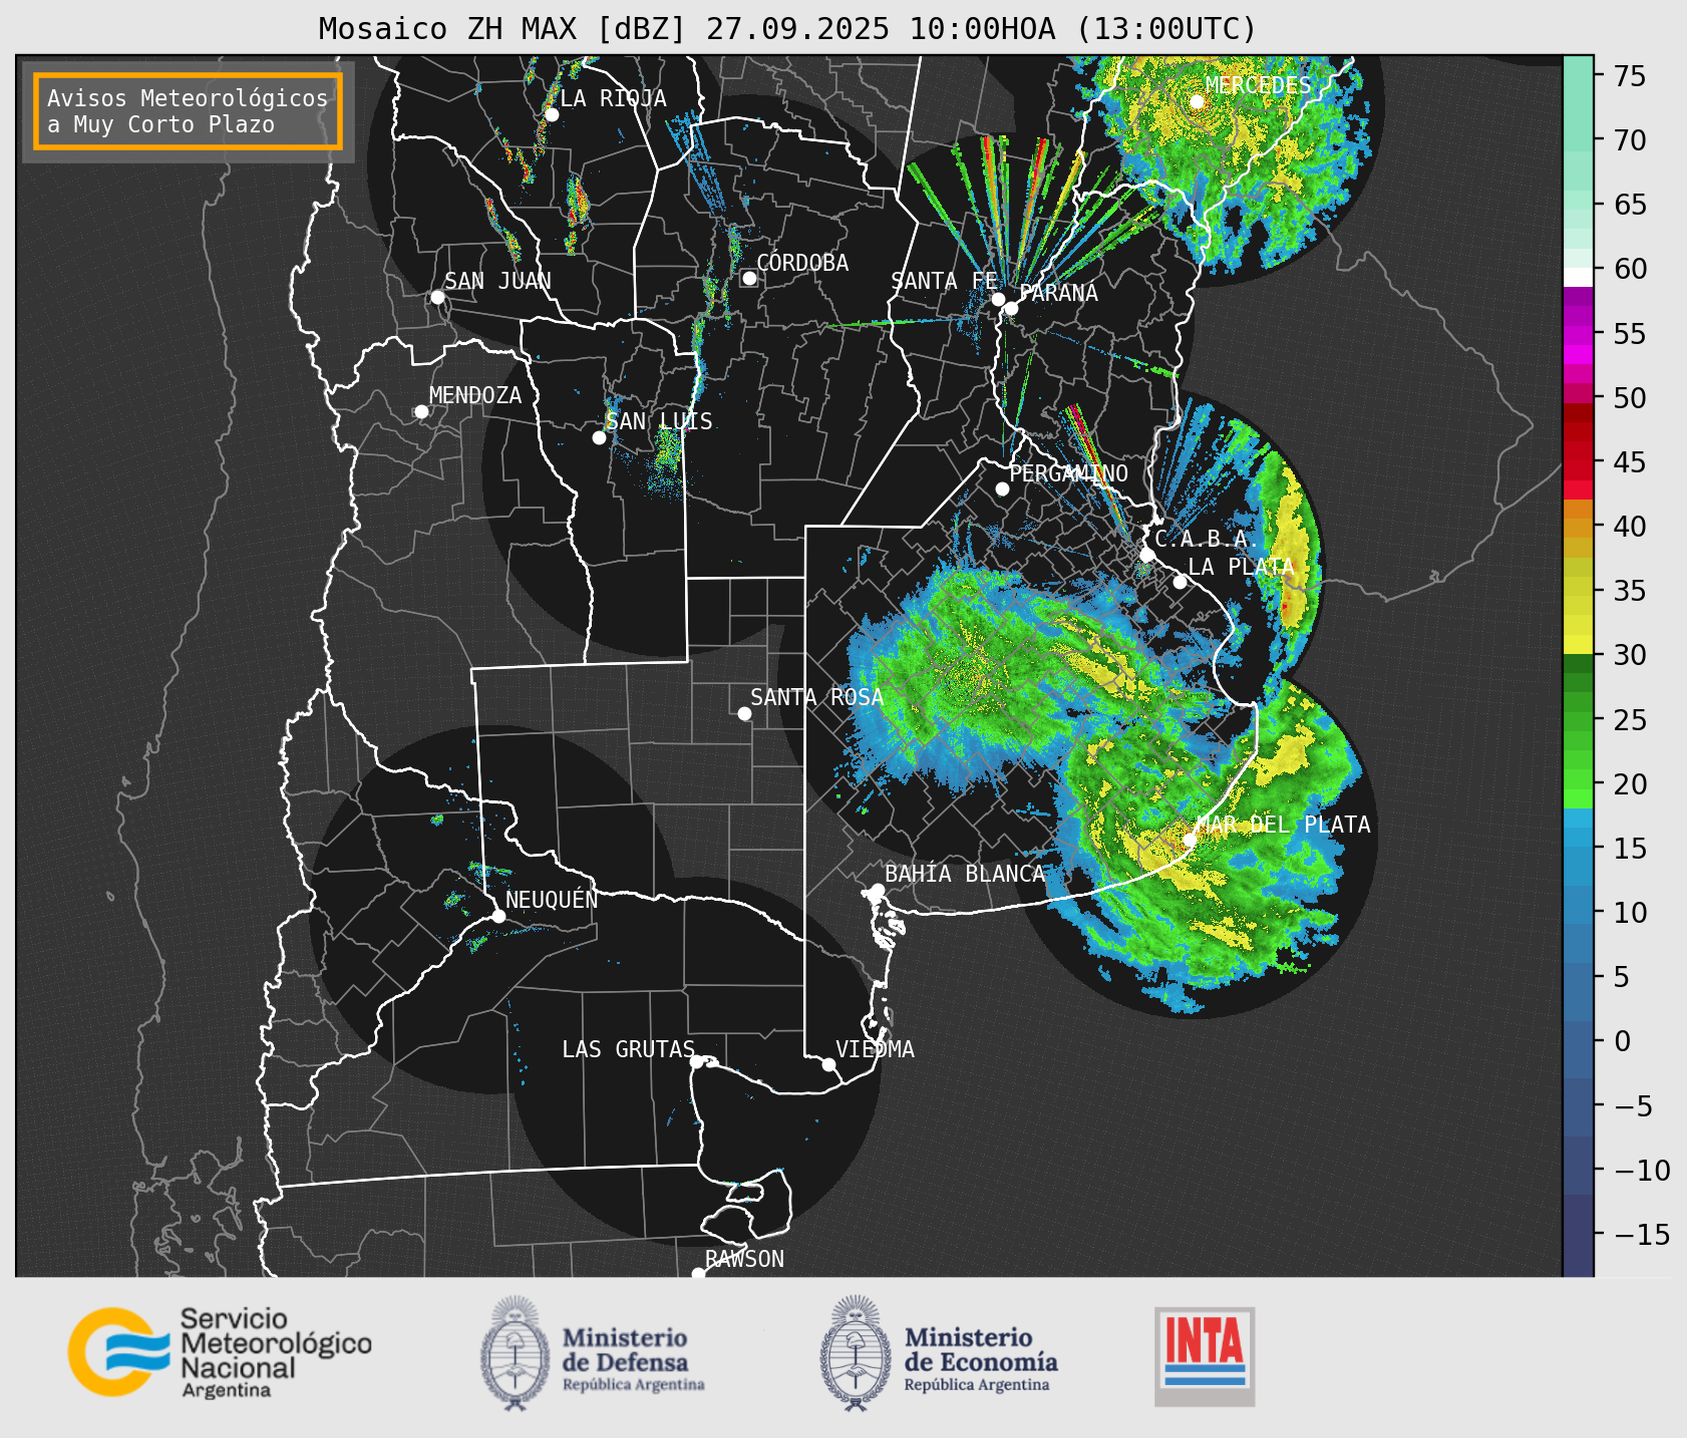Click the MAR DEL PLATA label text
Viewport: 1687px width, 1438px height.
pos(1283,825)
